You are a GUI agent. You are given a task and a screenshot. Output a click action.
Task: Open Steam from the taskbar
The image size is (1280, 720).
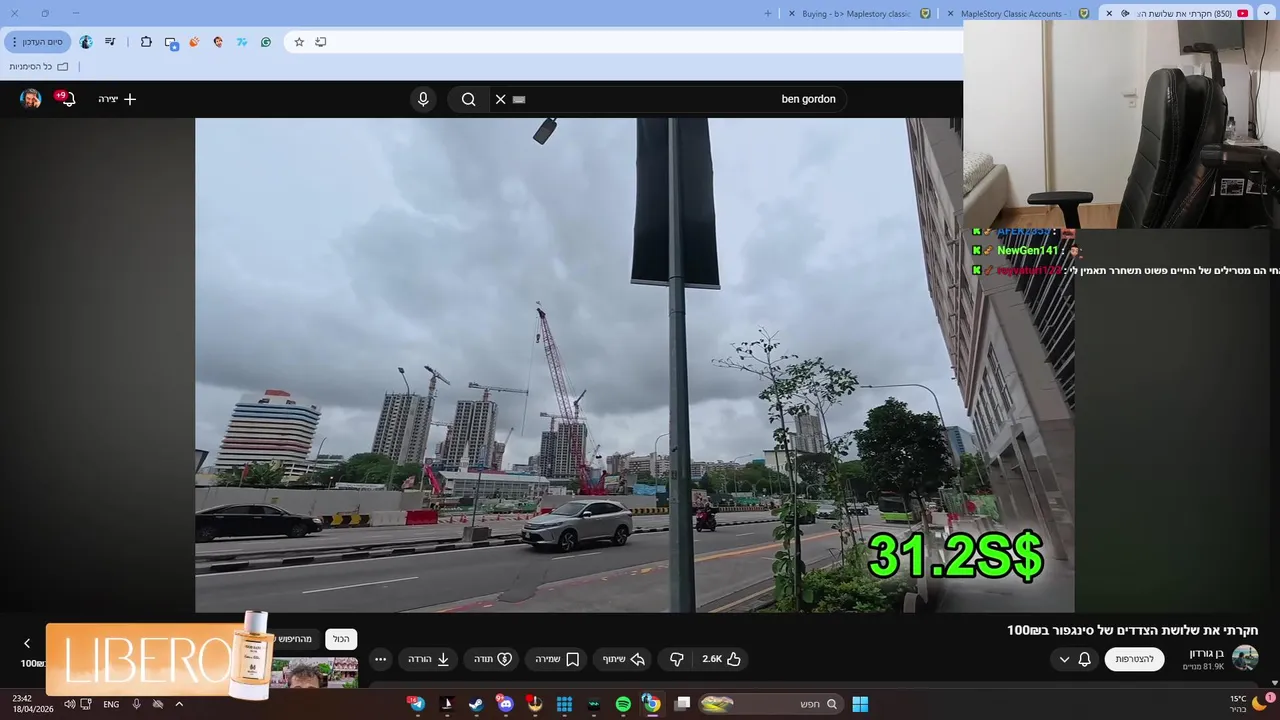coord(476,704)
